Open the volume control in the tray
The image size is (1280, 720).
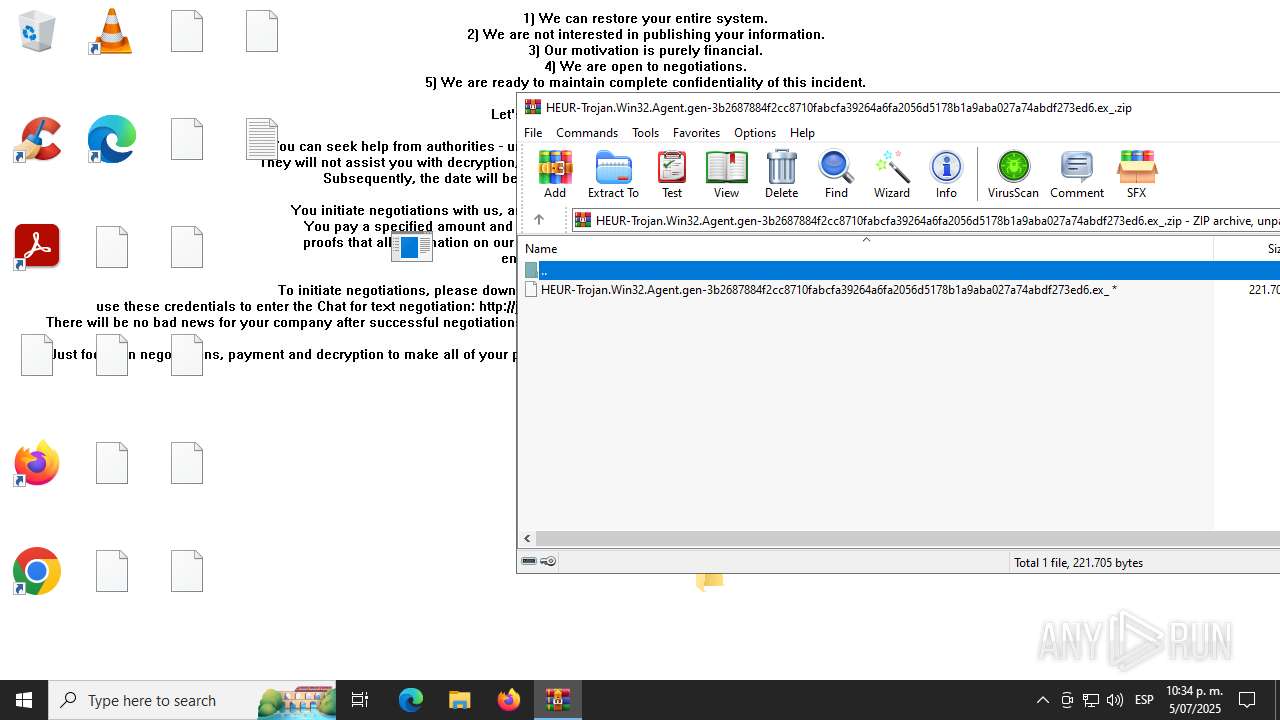point(1115,700)
